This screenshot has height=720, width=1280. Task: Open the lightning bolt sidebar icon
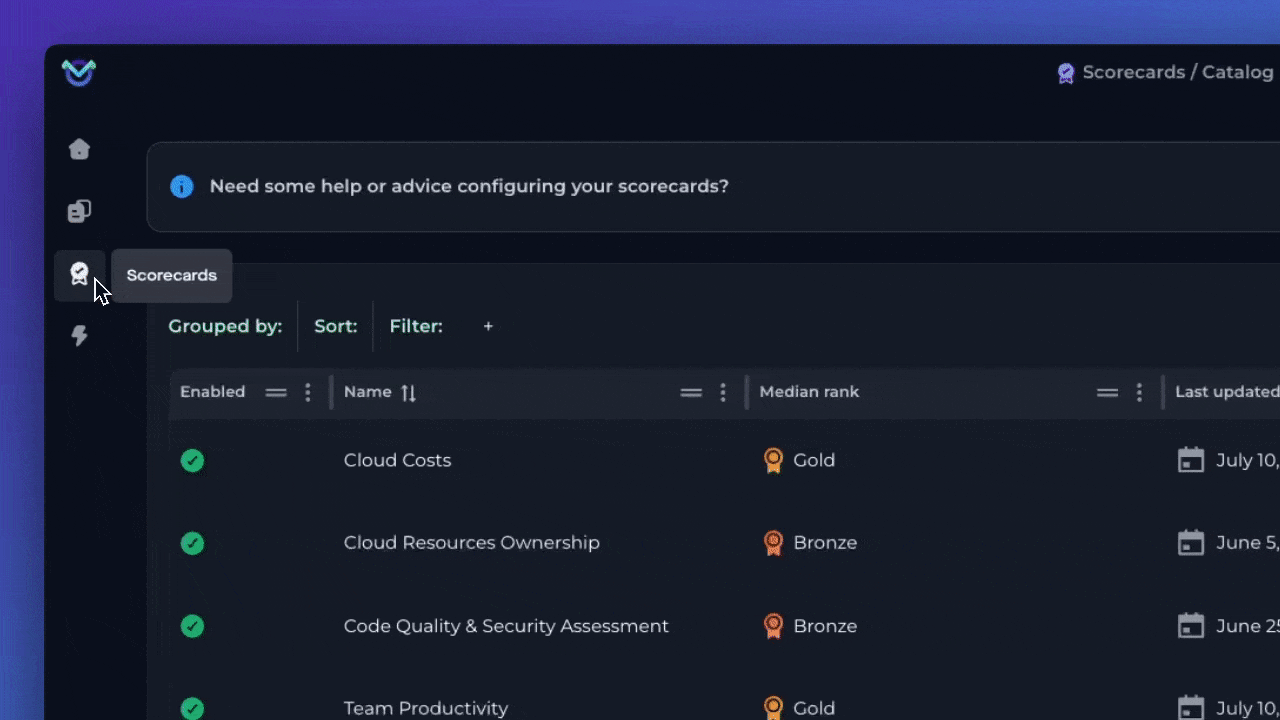tap(79, 336)
